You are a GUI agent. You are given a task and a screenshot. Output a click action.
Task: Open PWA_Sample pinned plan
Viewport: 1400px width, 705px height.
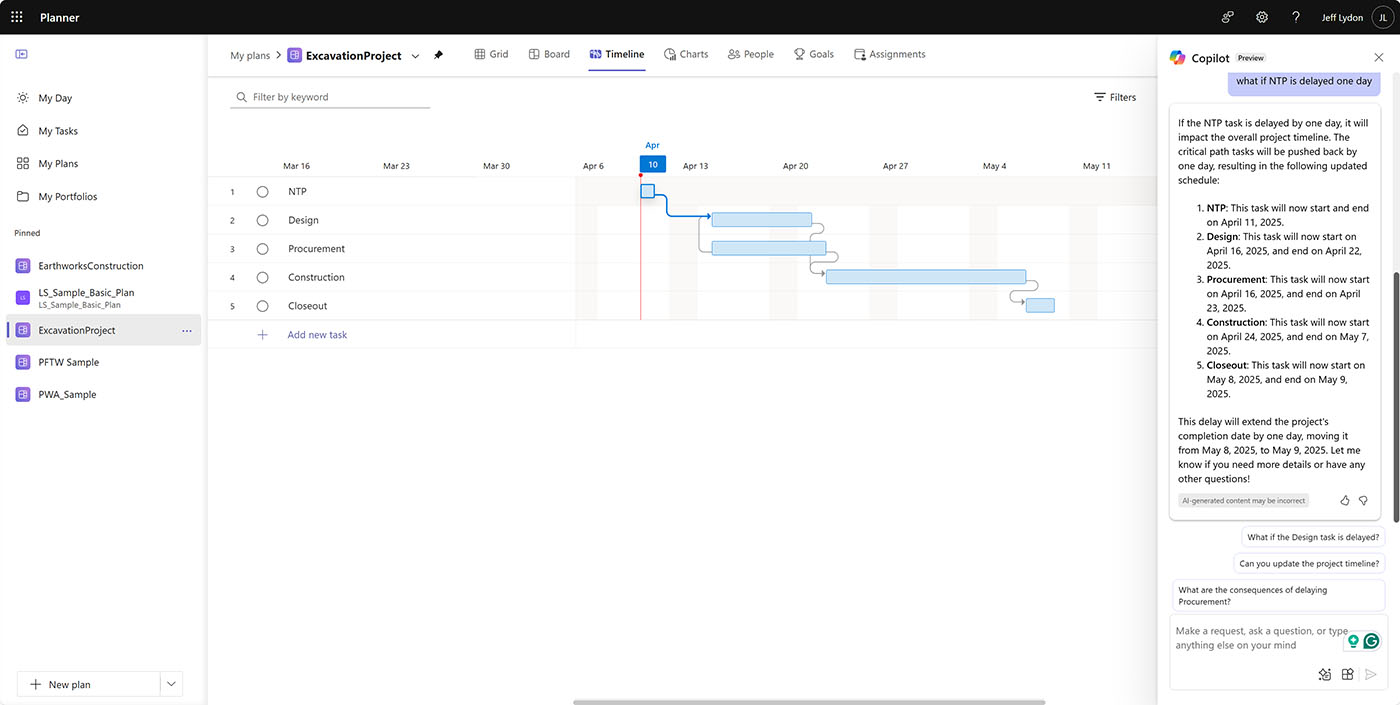pos(67,394)
